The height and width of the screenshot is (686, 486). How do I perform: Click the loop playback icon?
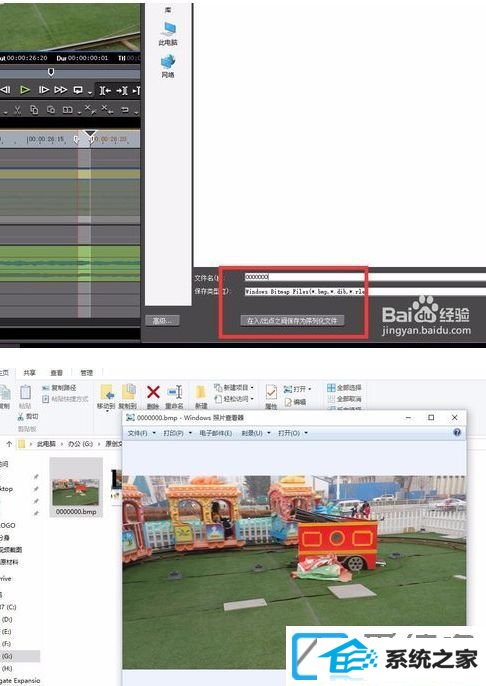pyautogui.click(x=78, y=90)
